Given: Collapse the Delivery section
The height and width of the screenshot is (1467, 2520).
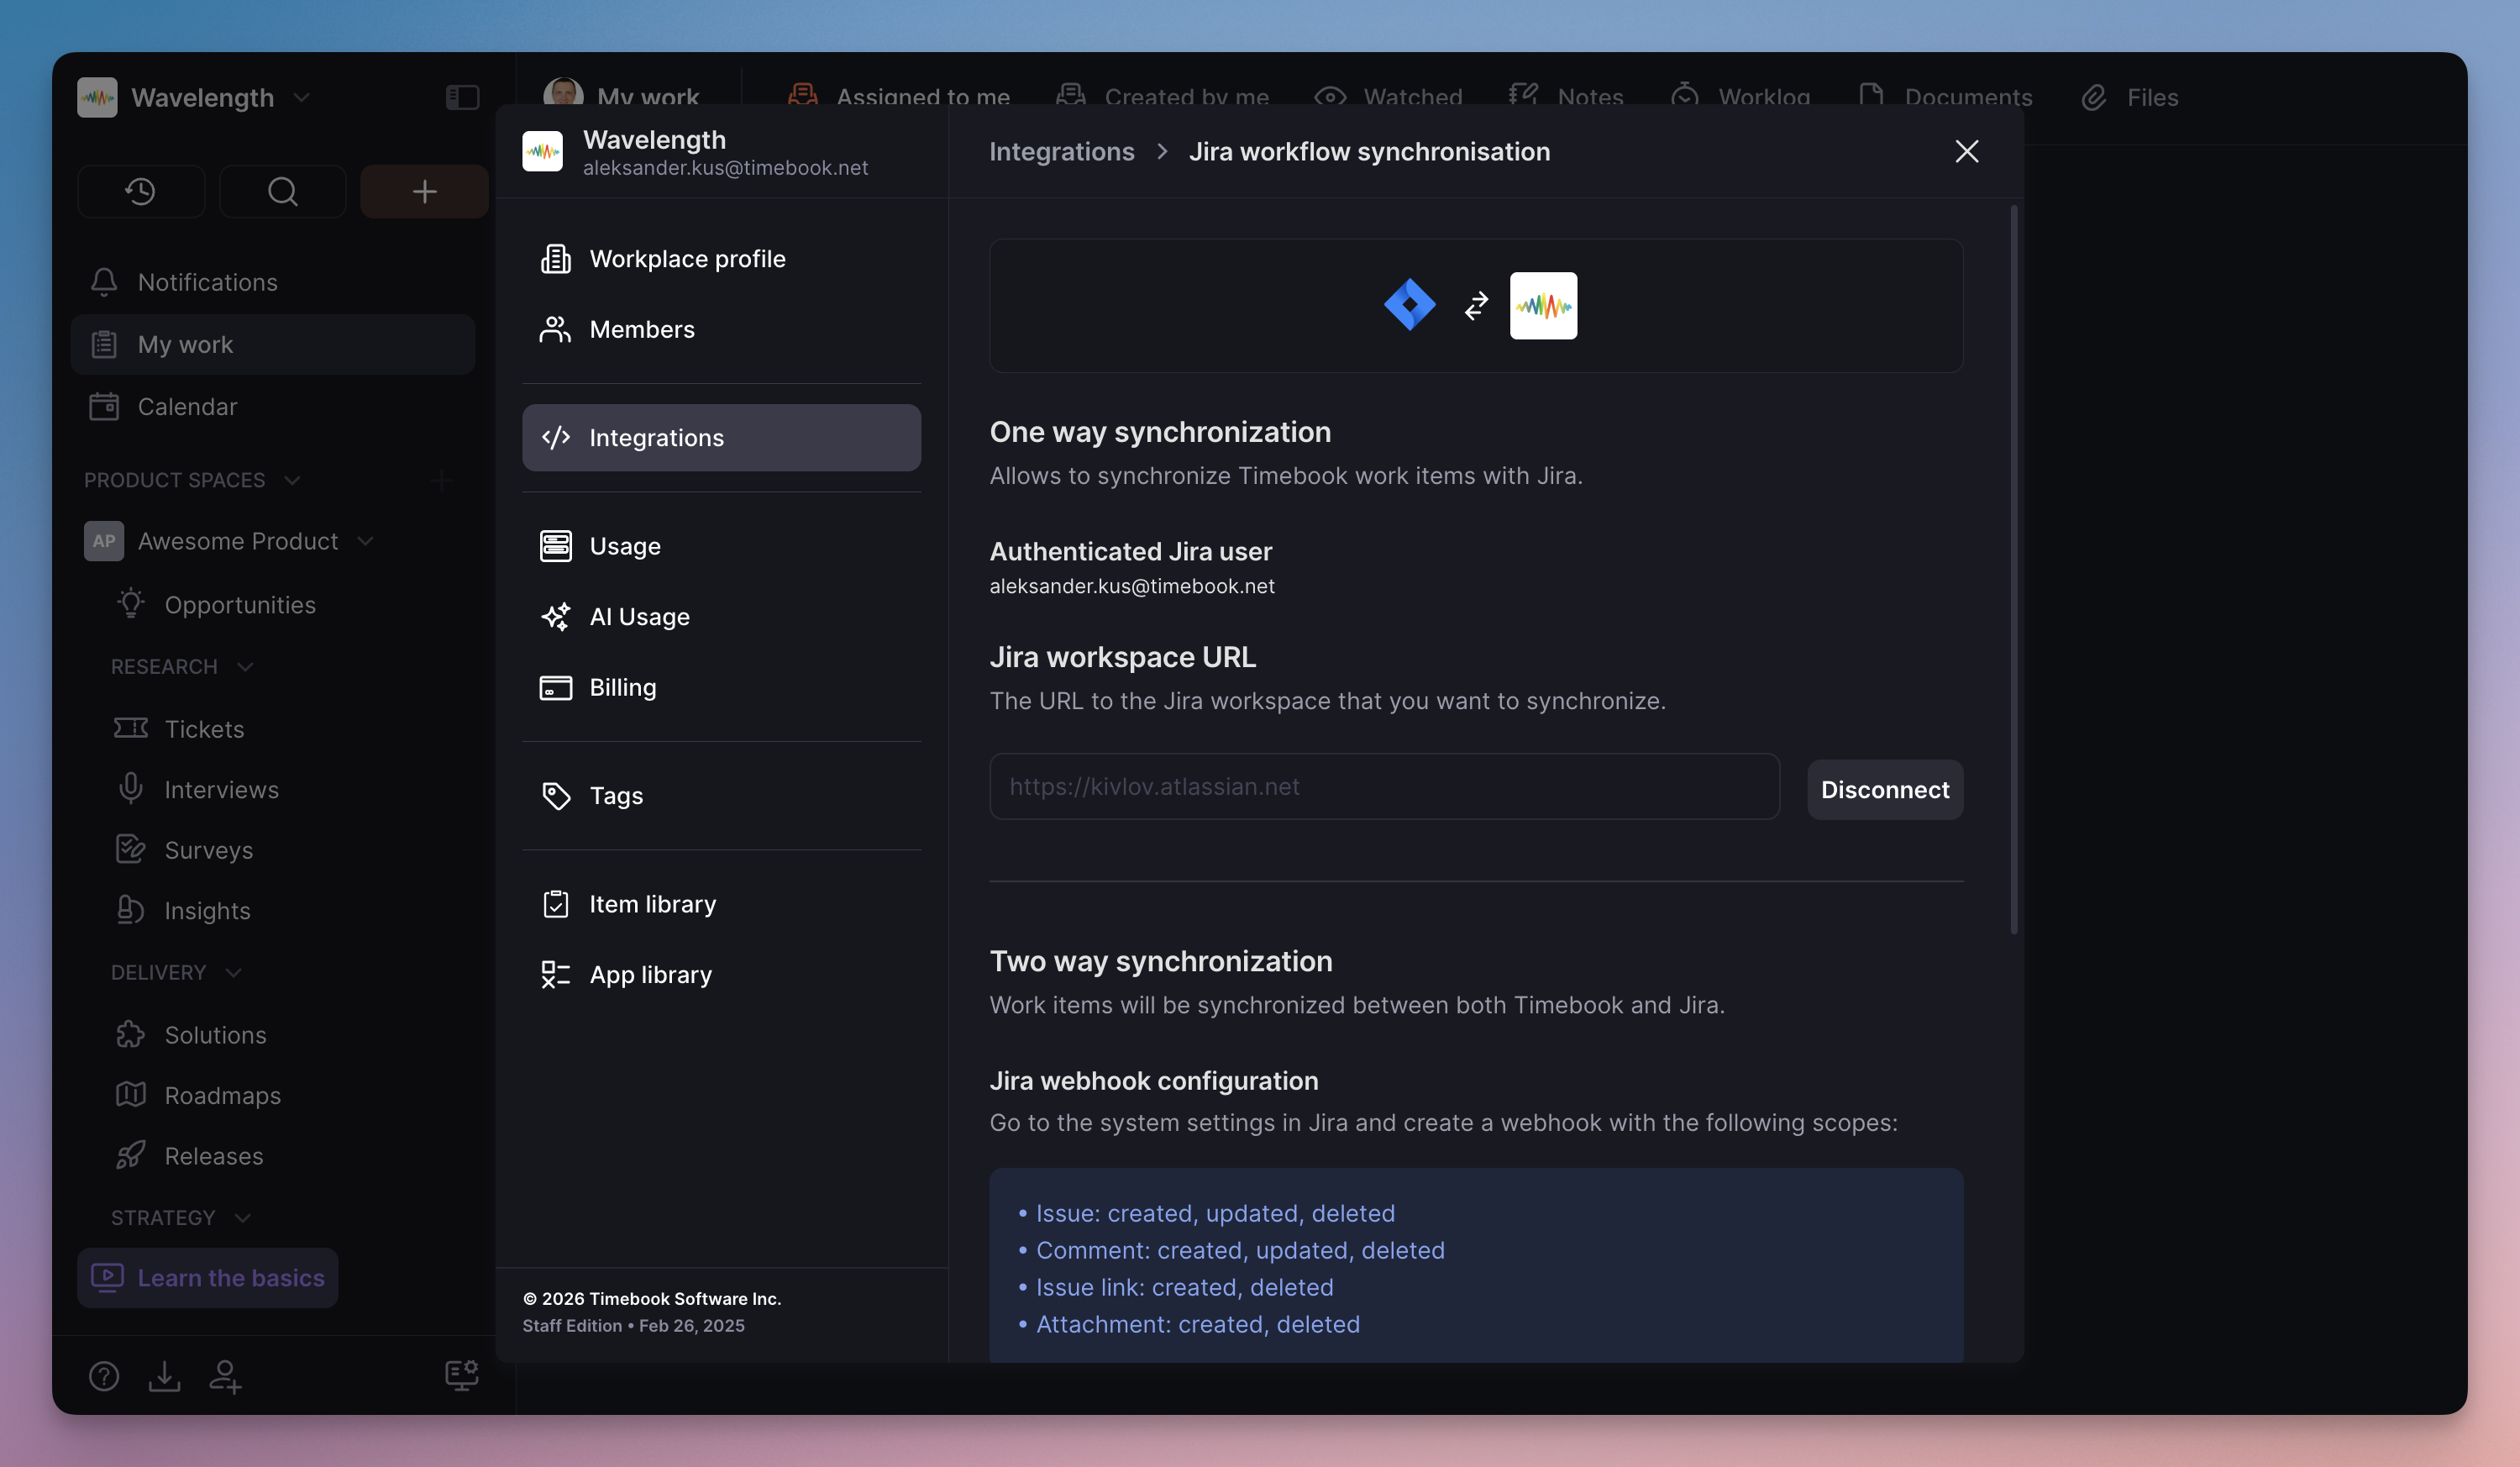Looking at the screenshot, I should tap(233, 973).
